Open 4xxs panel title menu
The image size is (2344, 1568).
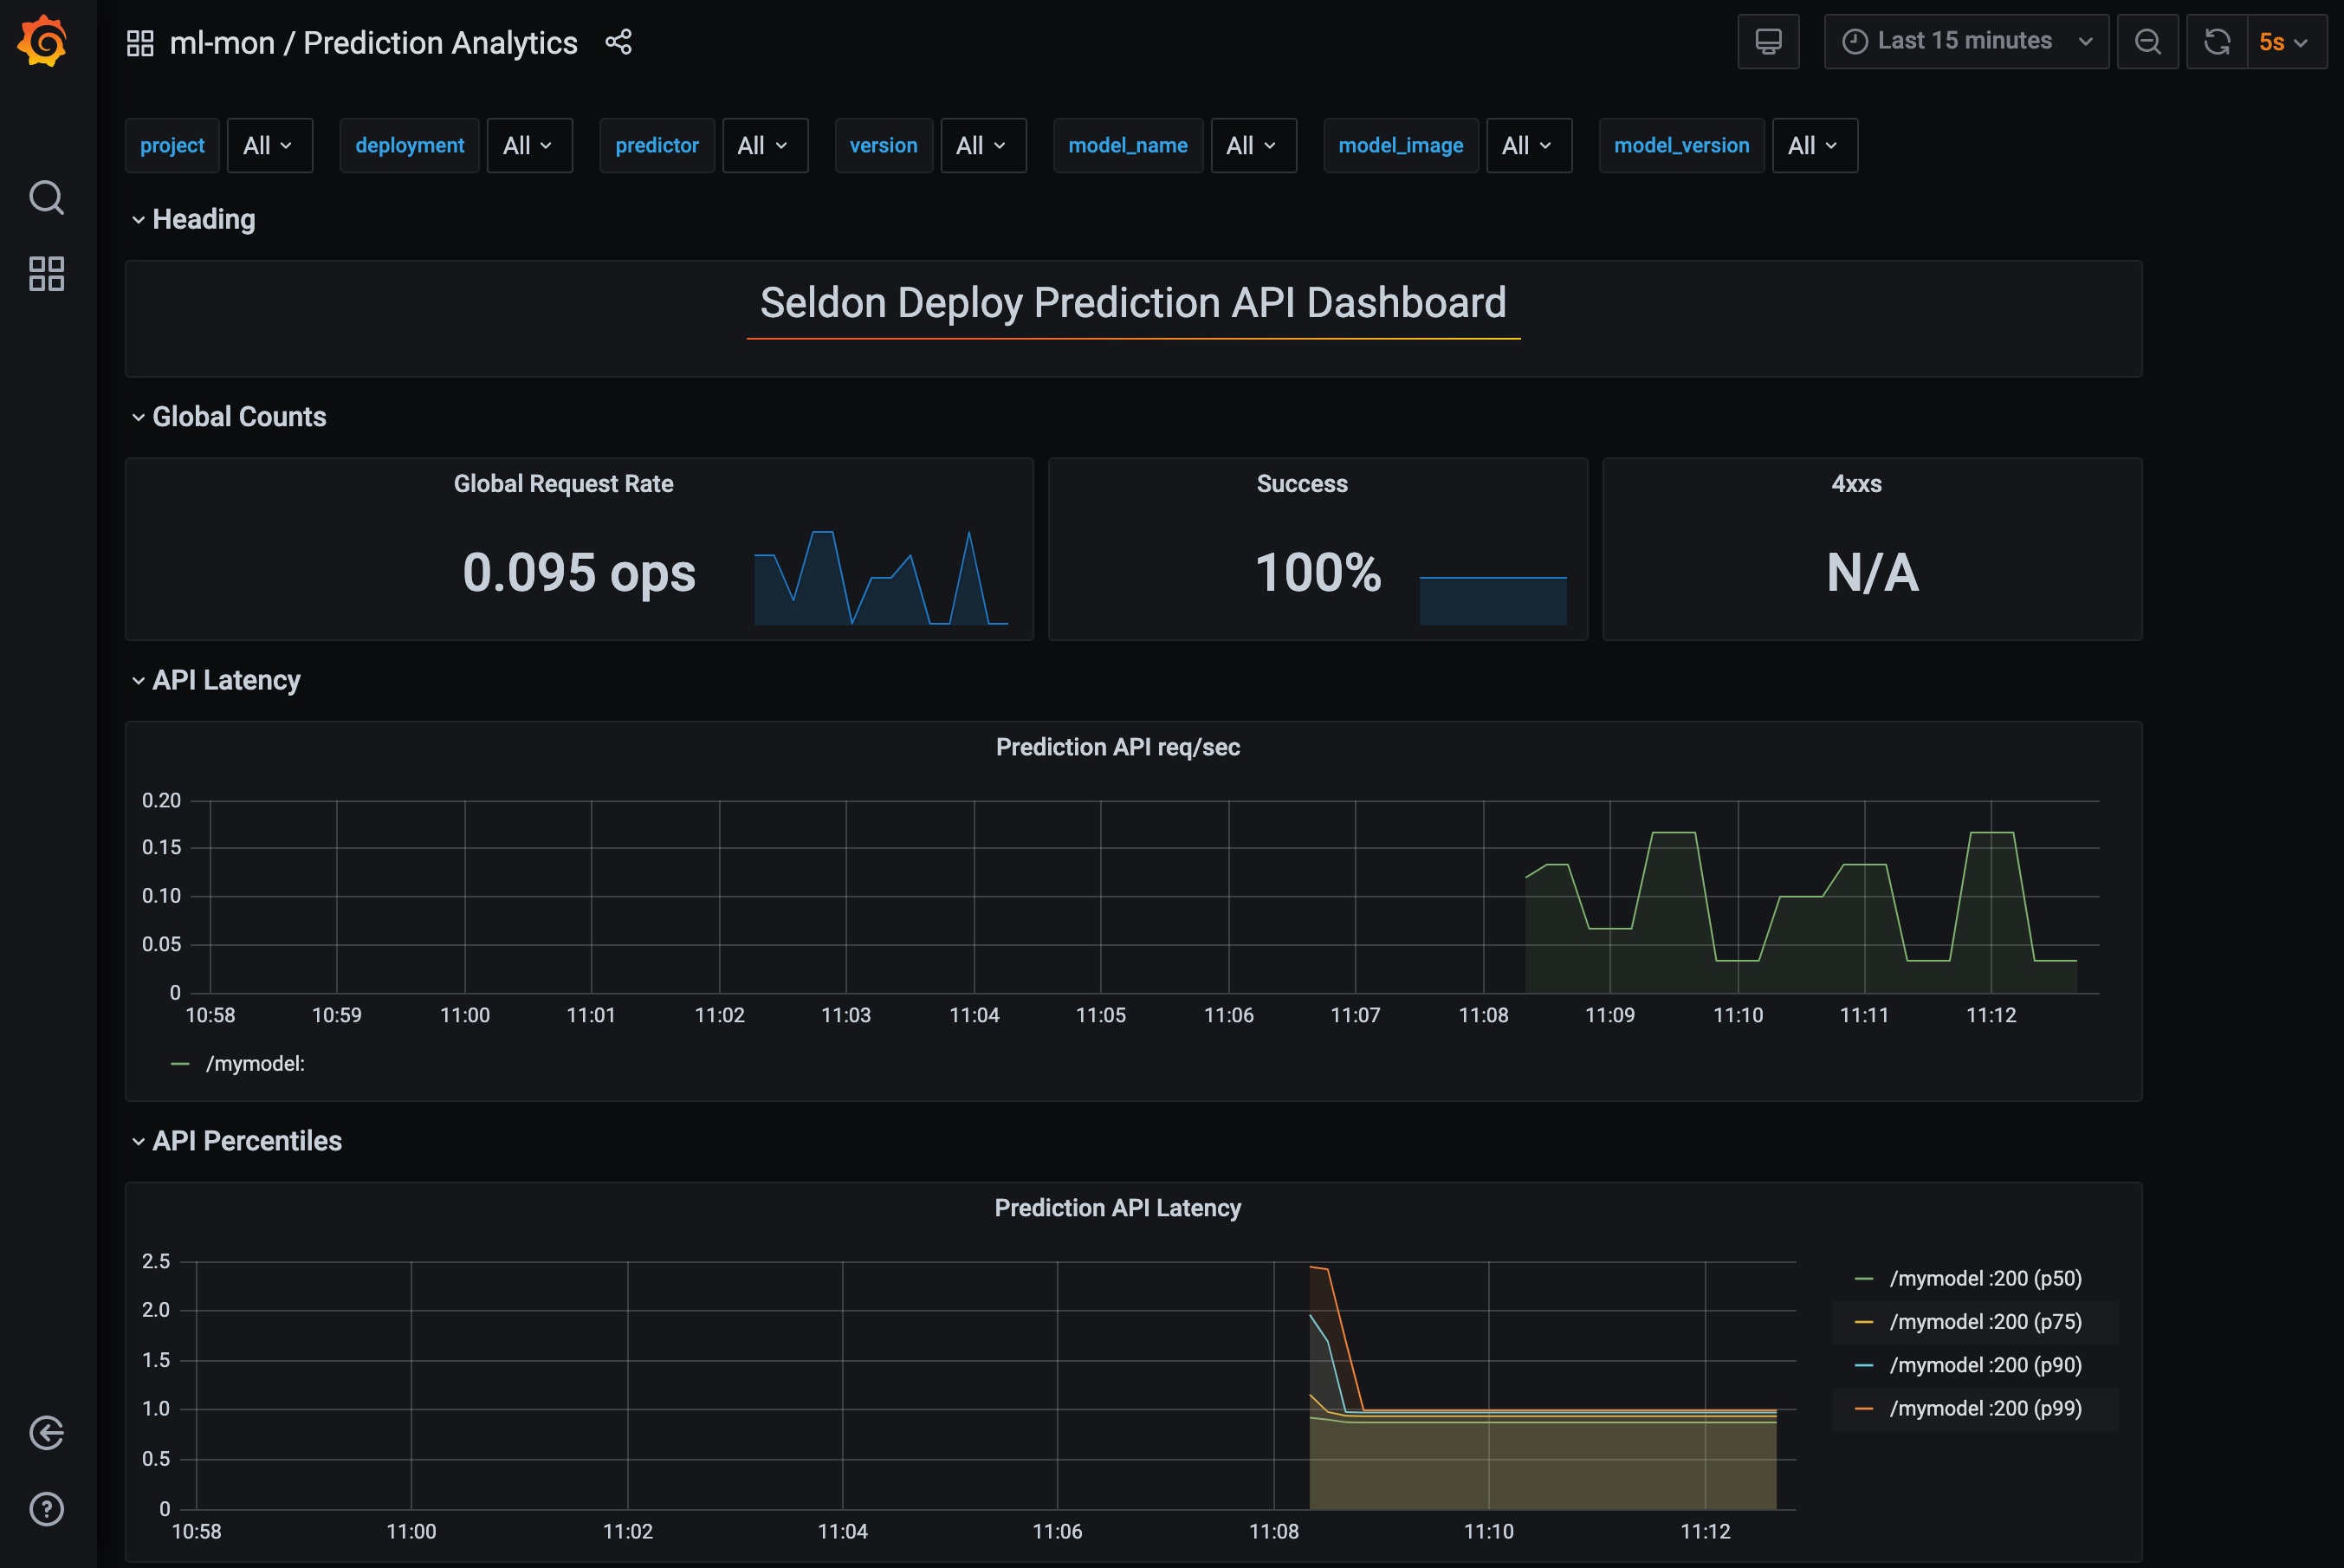(1857, 484)
